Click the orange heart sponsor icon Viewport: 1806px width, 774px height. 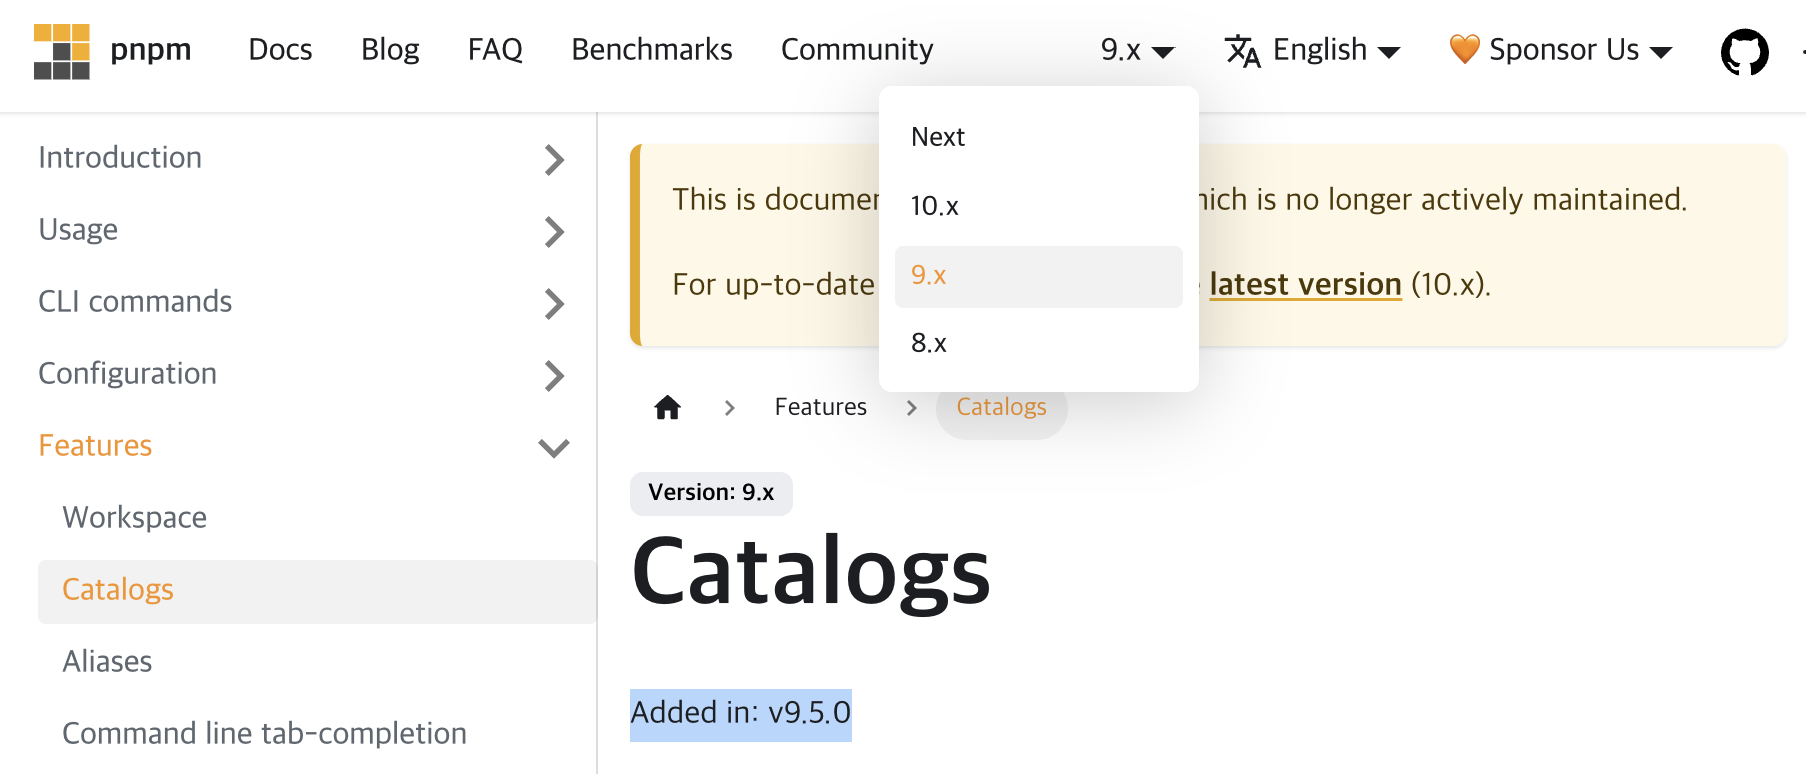[1464, 49]
